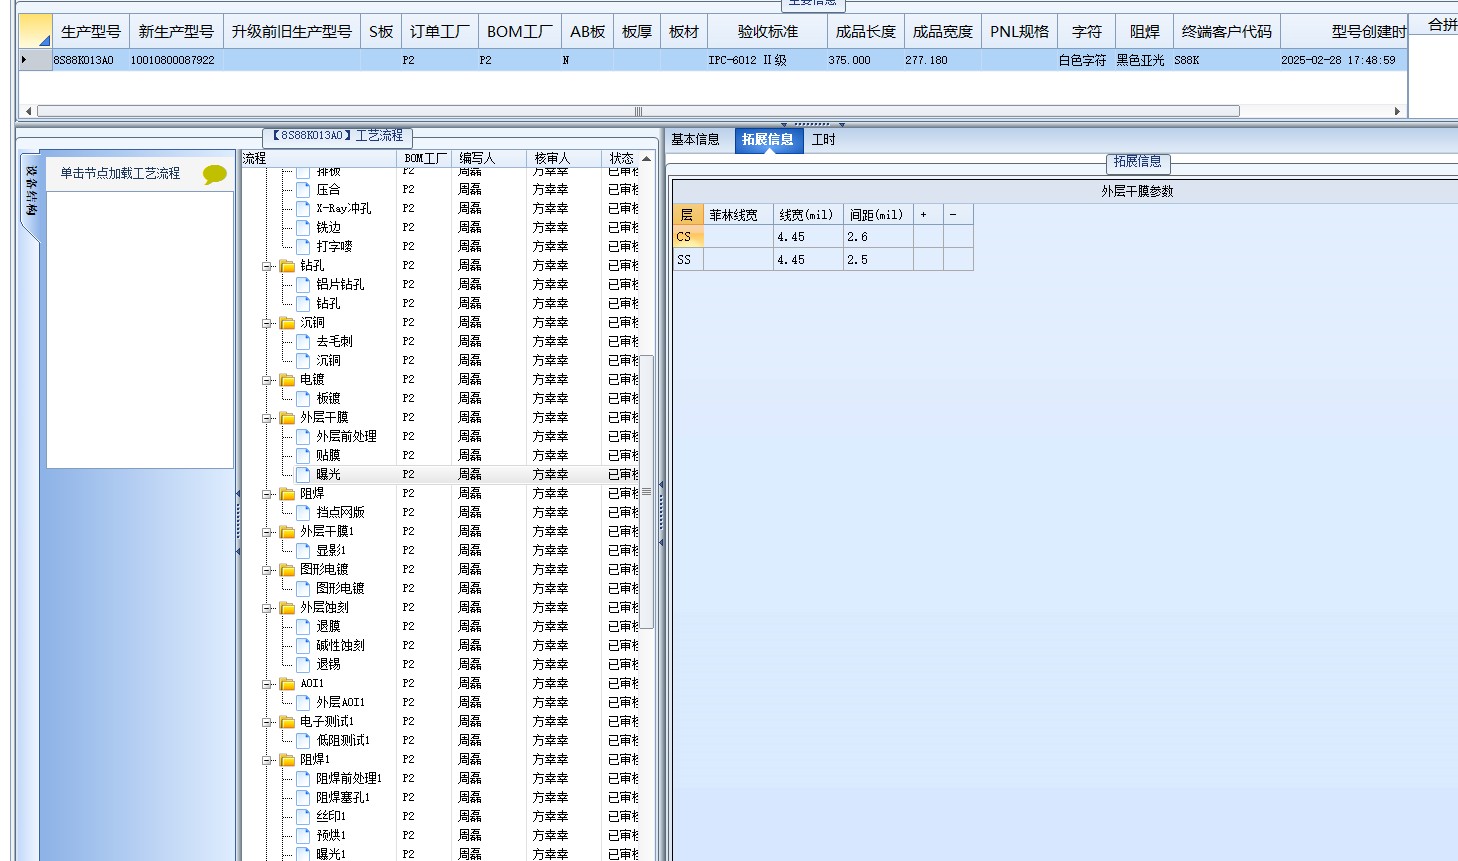The image size is (1458, 861).
Task: Select the 曝光 step under 外层干膜
Action: tap(328, 474)
